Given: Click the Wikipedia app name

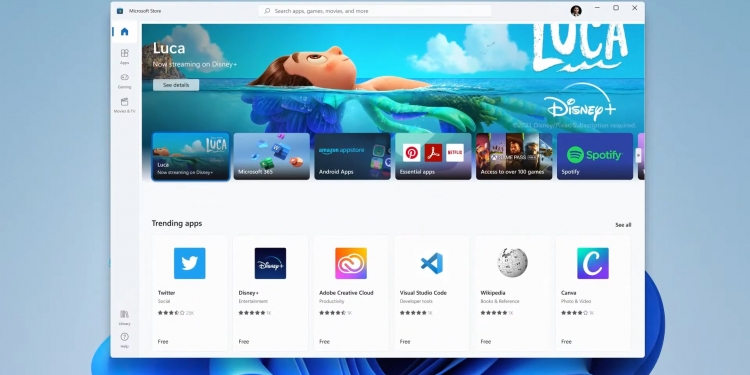Looking at the screenshot, I should (x=493, y=293).
